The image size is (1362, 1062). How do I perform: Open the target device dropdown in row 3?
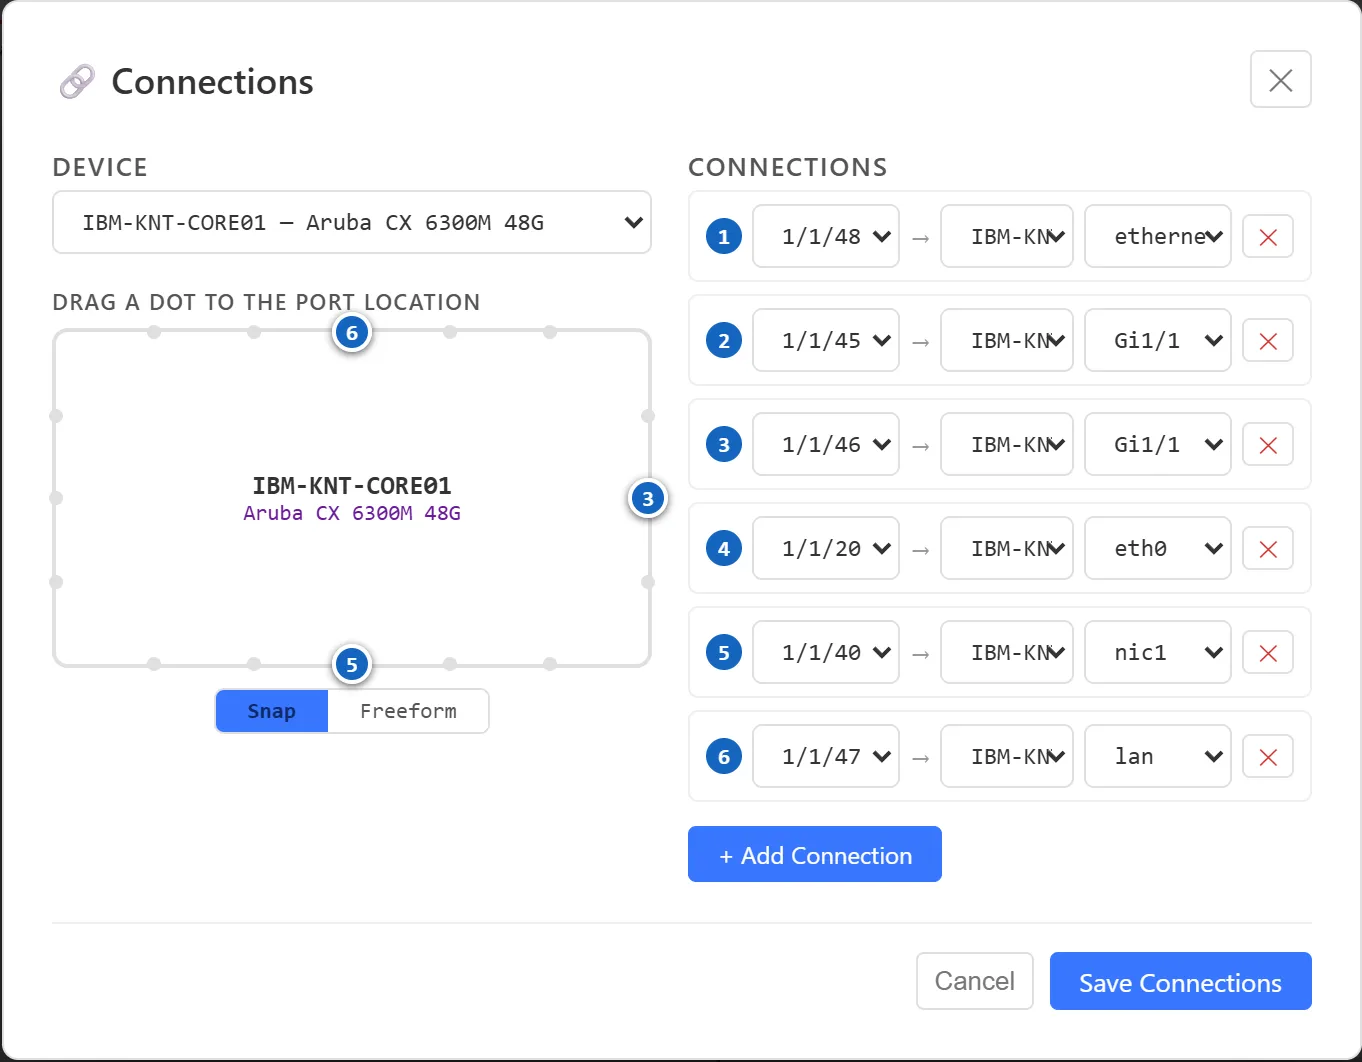click(x=1007, y=445)
